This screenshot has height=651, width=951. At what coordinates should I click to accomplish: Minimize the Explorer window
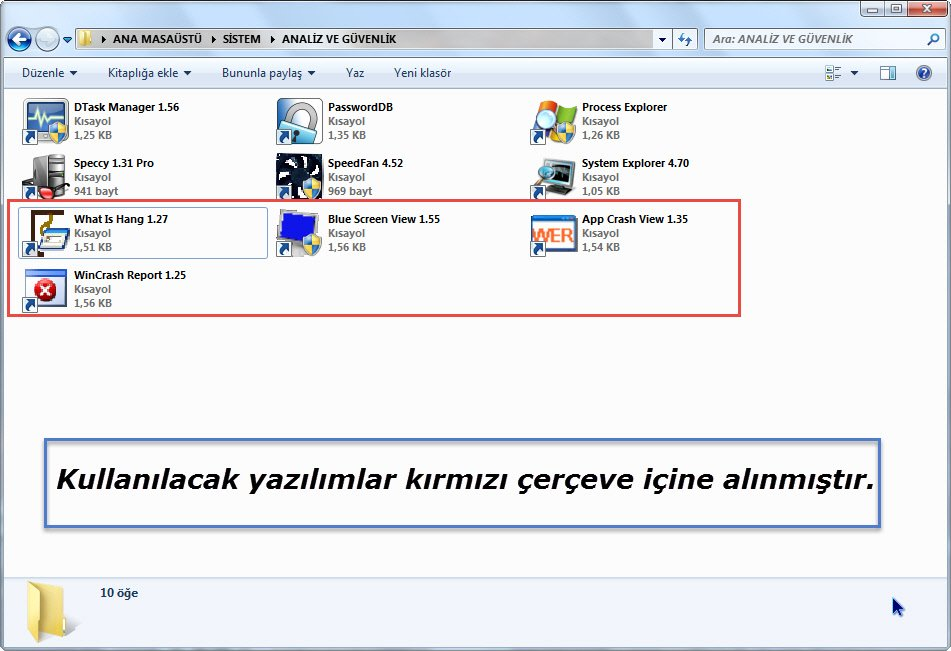coord(873,9)
